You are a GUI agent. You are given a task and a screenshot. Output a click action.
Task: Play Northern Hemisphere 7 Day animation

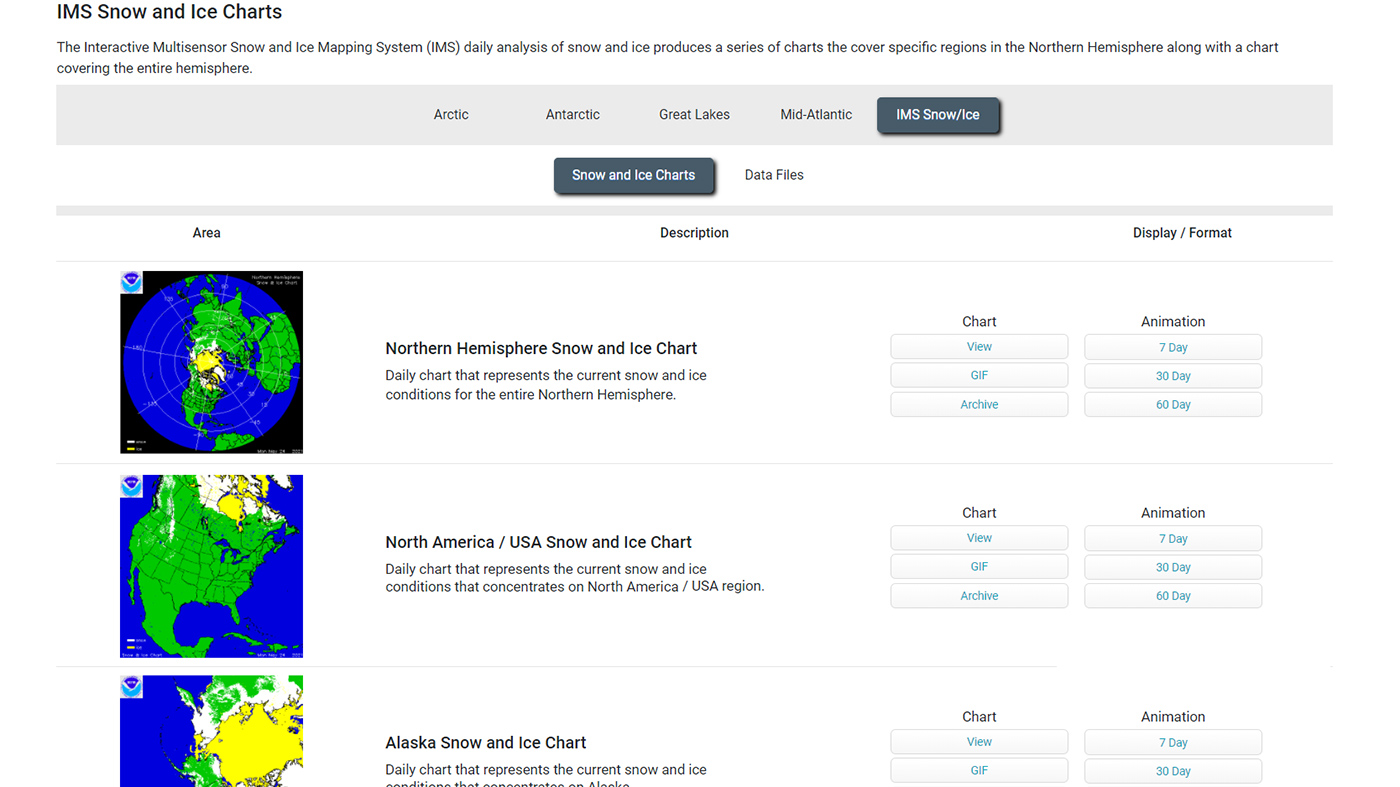click(1172, 348)
